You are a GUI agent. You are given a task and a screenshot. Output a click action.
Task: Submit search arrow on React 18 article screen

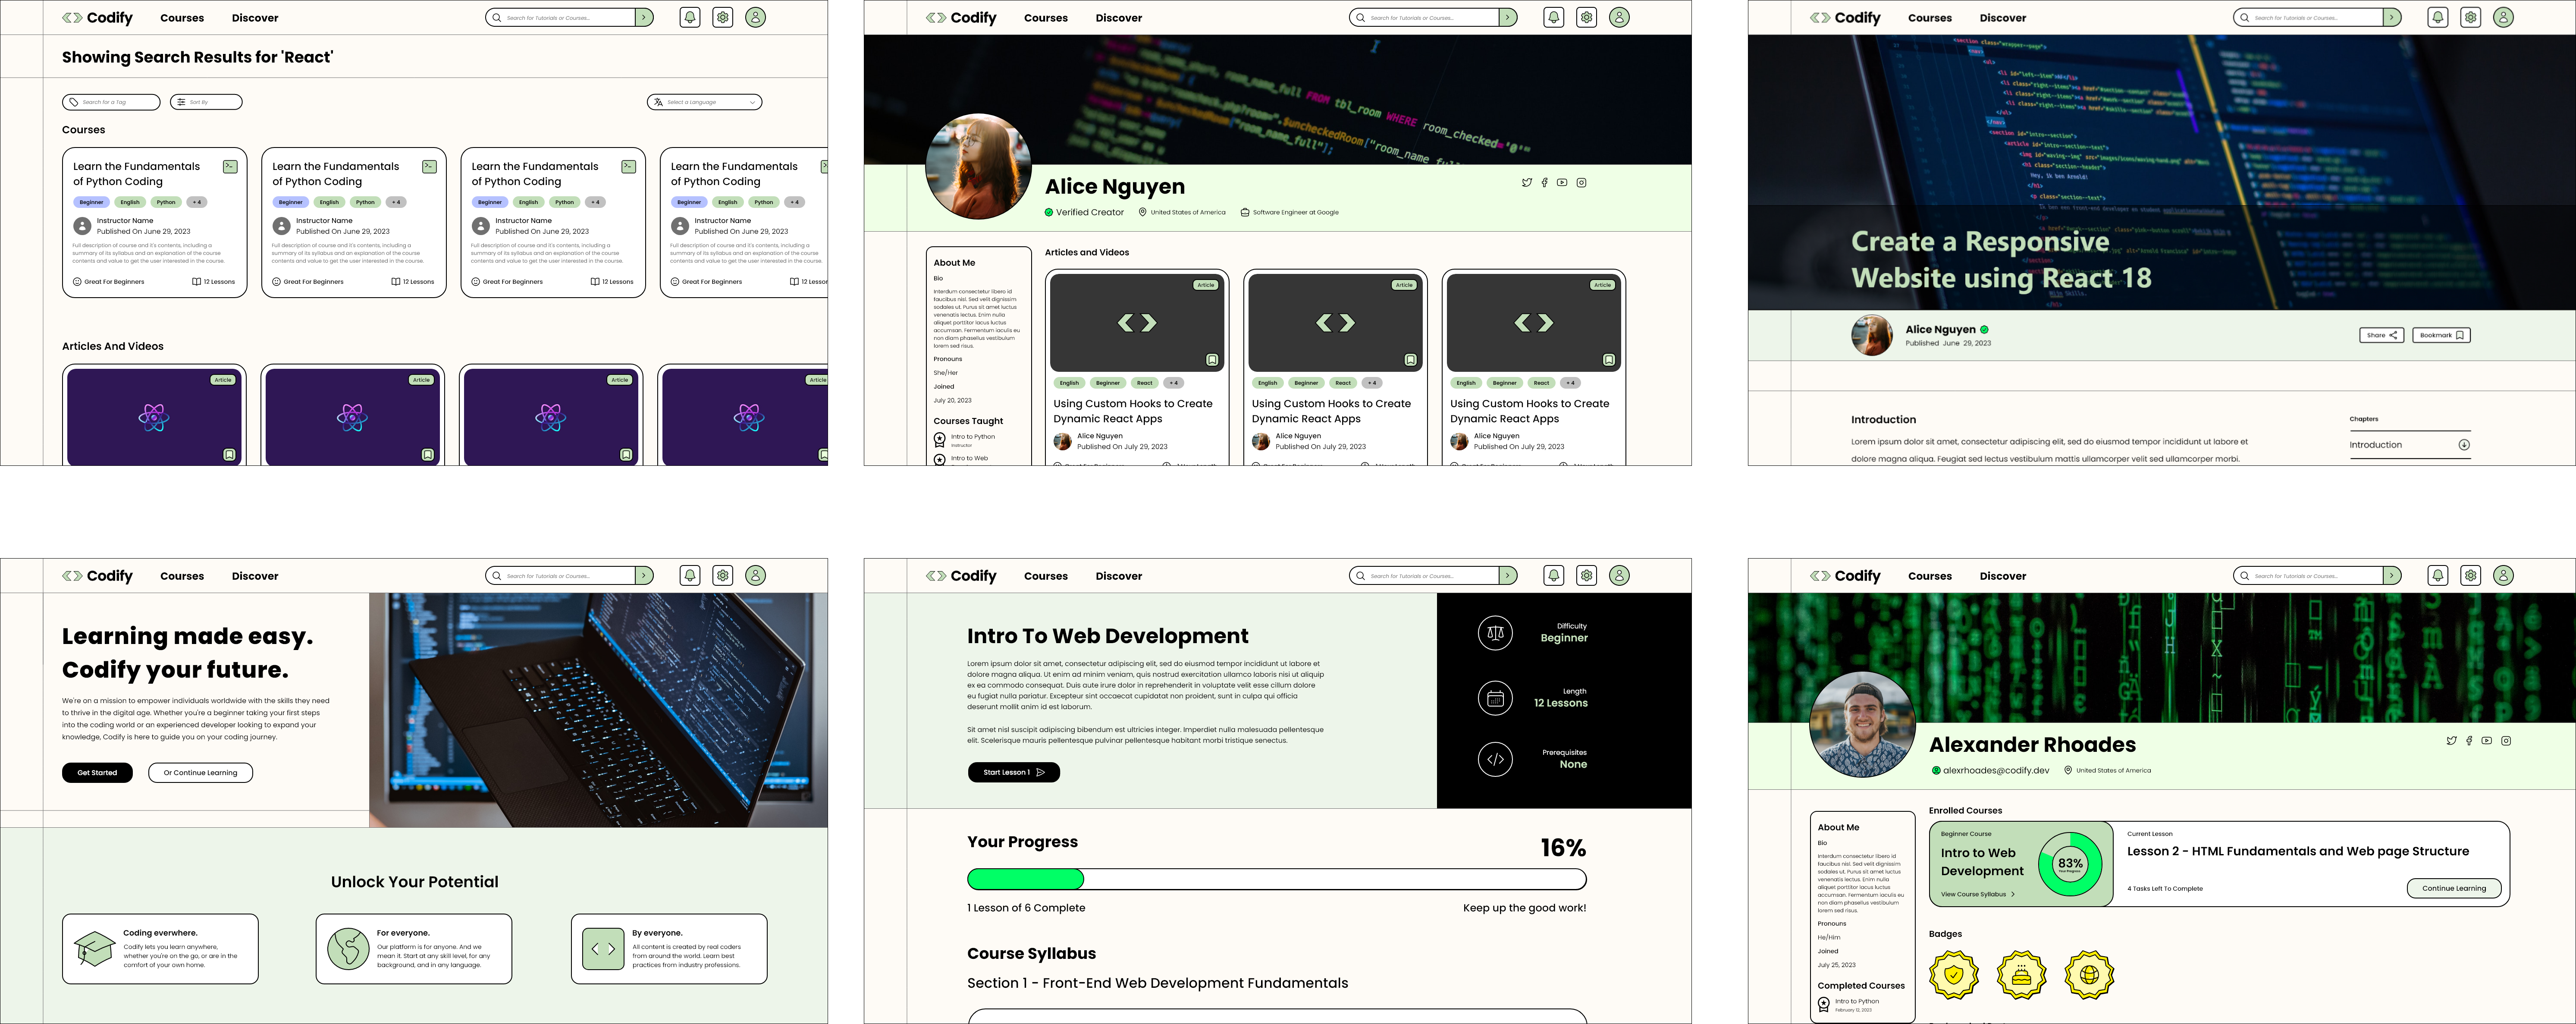pos(2392,17)
